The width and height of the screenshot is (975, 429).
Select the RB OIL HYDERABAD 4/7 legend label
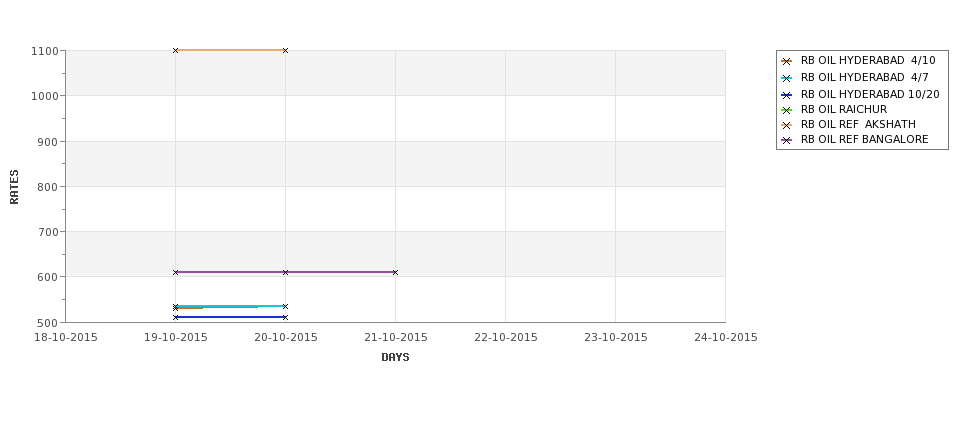[864, 77]
